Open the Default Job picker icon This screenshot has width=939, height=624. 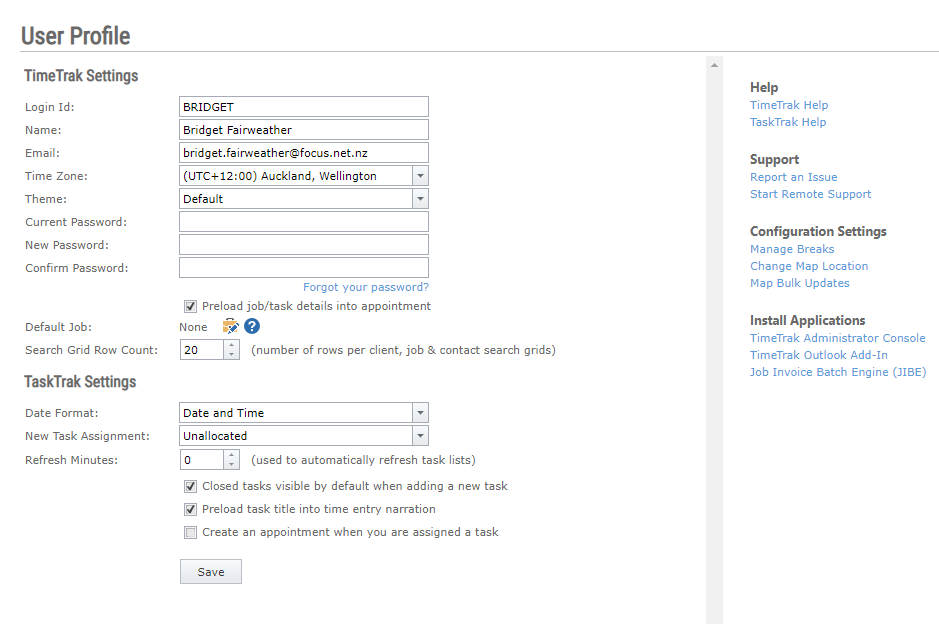point(230,326)
